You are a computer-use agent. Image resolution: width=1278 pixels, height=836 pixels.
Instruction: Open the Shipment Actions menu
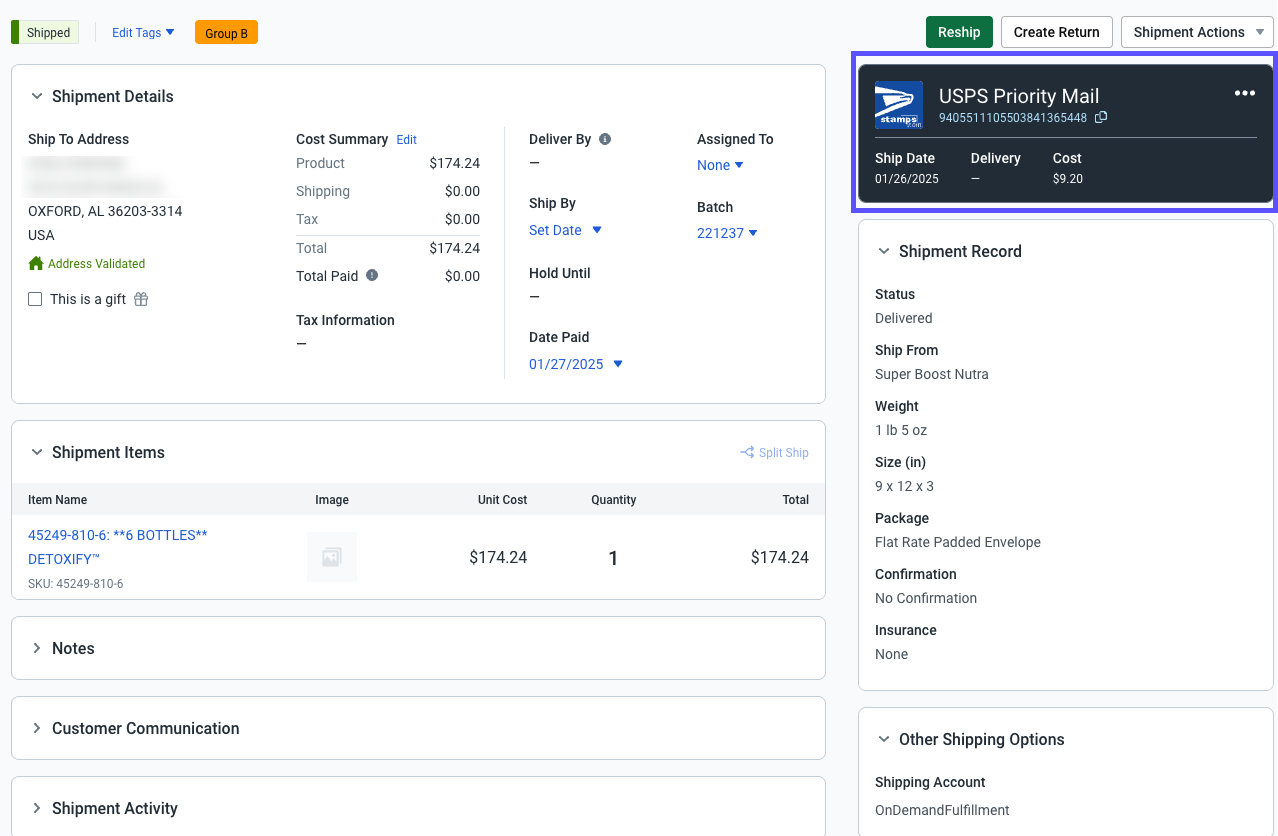pyautogui.click(x=1197, y=32)
